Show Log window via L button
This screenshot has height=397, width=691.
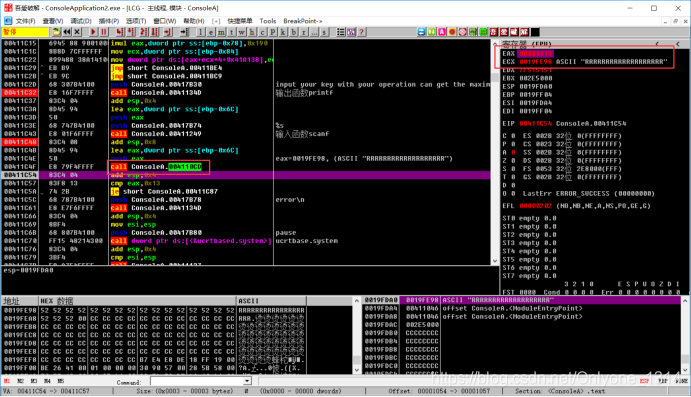click(201, 32)
